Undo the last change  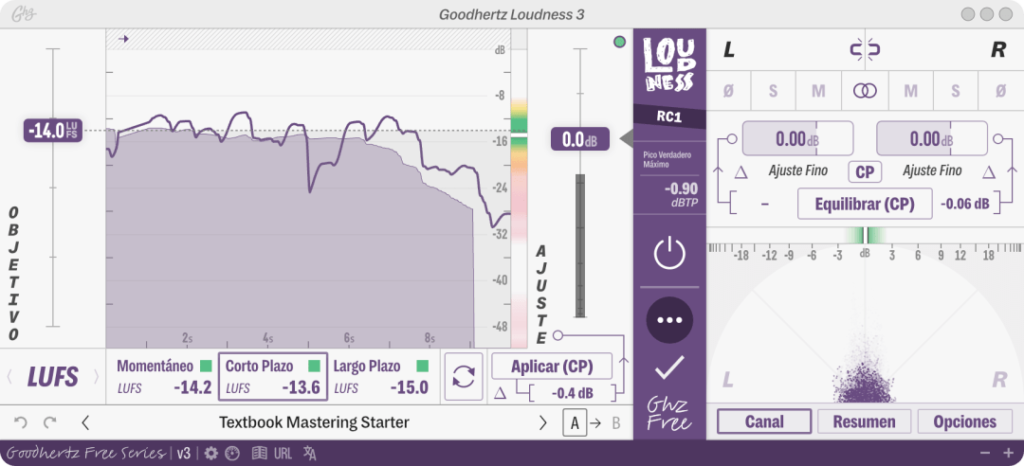pos(21,423)
